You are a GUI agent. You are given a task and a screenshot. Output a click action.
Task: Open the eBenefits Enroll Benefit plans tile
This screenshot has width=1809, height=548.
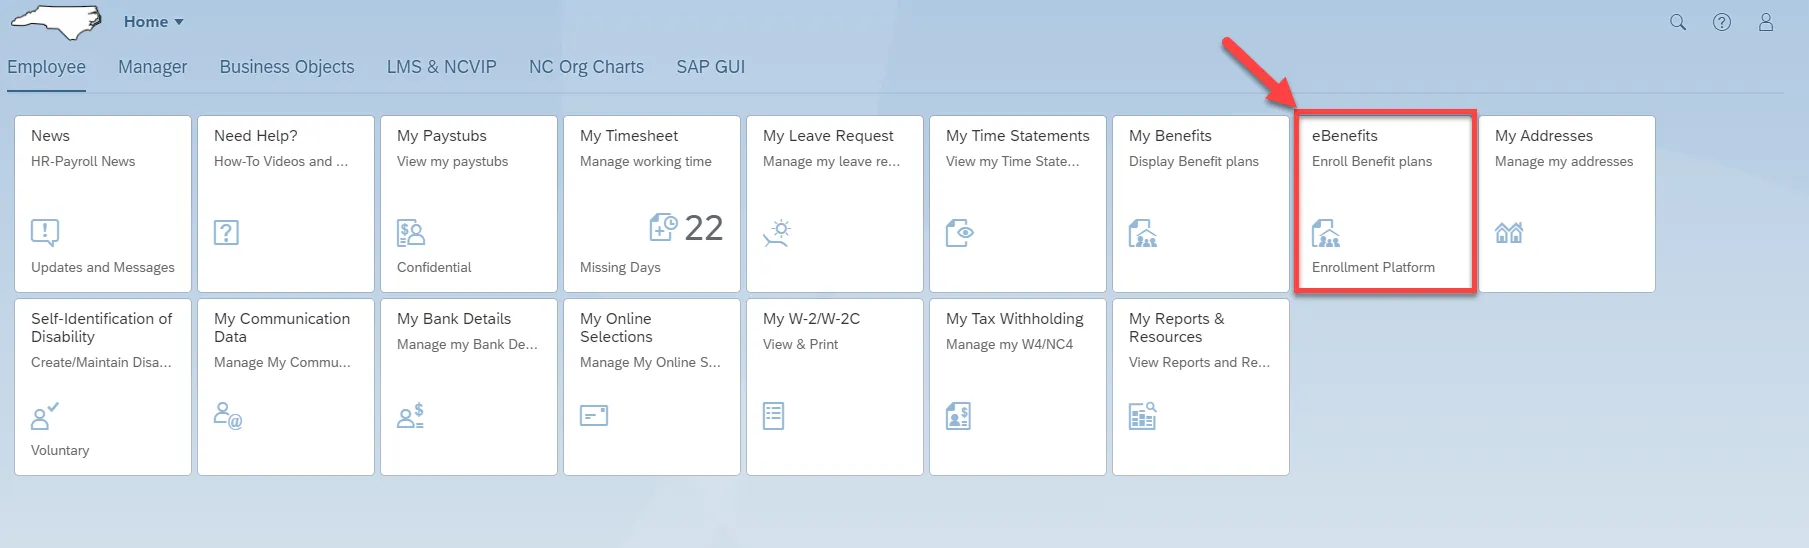click(x=1384, y=204)
